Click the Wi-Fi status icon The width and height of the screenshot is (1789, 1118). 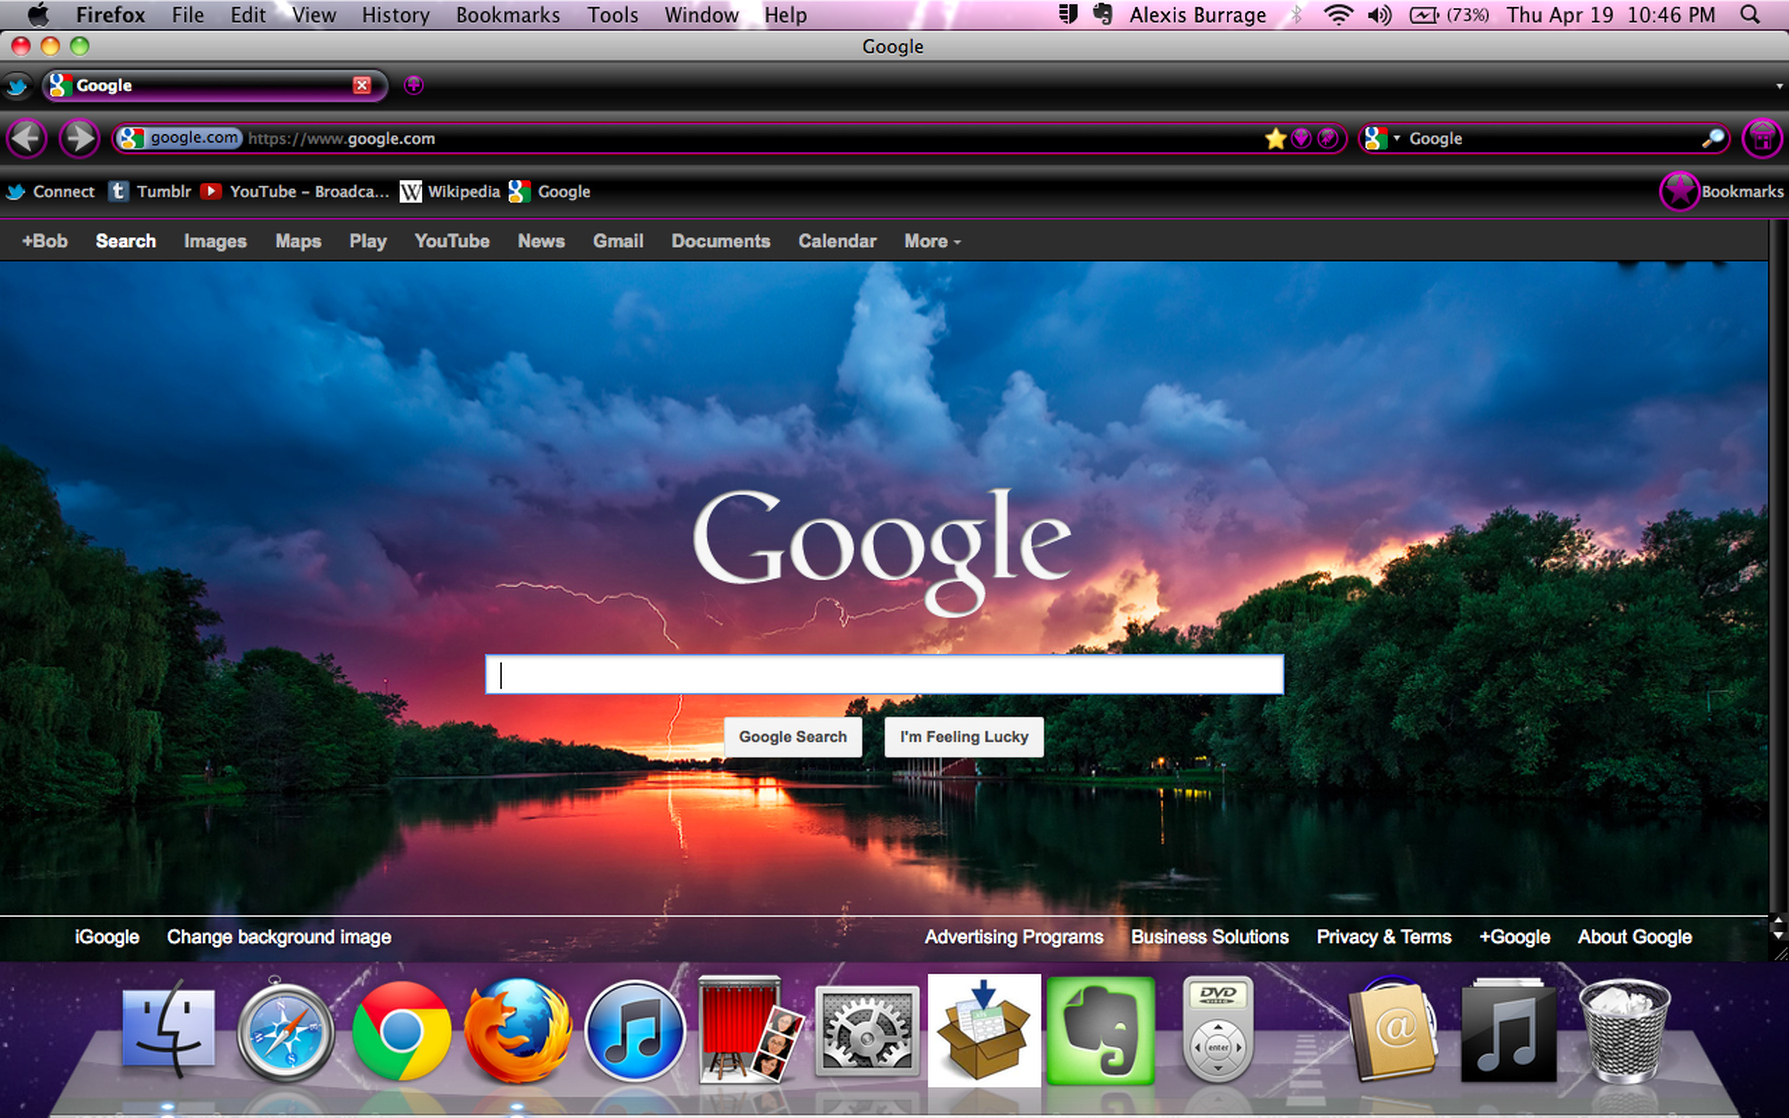point(1338,15)
